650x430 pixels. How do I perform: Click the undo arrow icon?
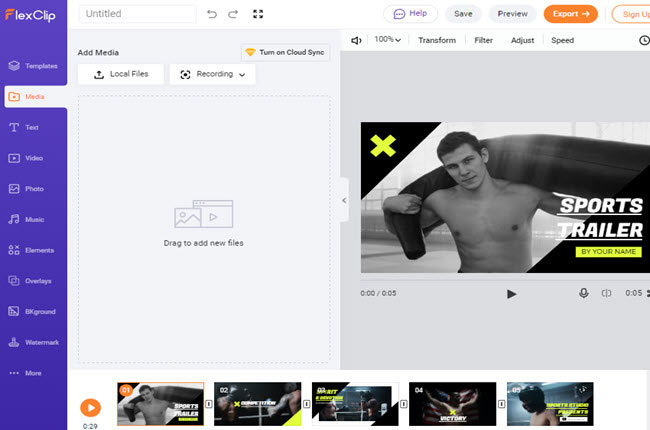click(x=211, y=14)
